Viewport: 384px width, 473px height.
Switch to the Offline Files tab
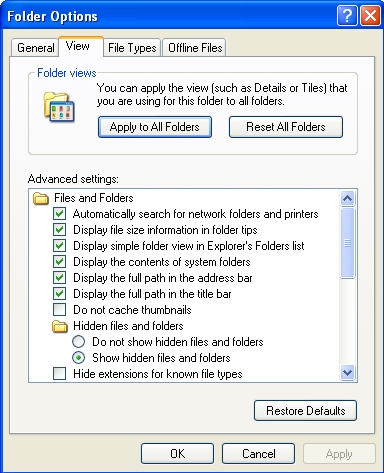195,48
